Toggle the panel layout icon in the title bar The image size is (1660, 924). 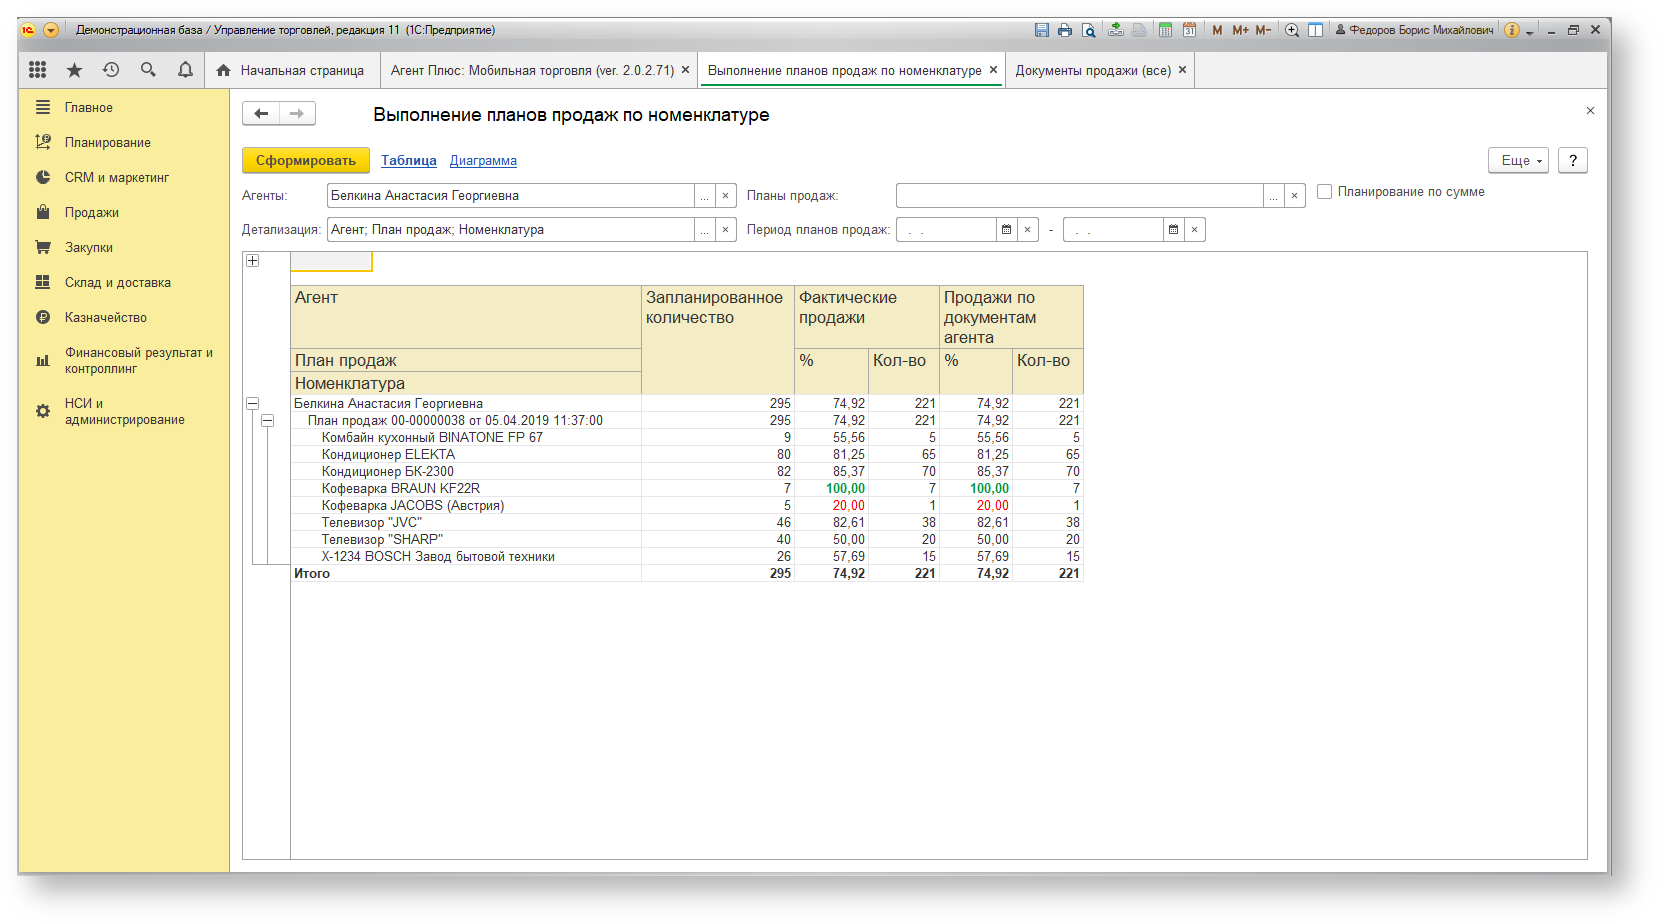(1316, 30)
